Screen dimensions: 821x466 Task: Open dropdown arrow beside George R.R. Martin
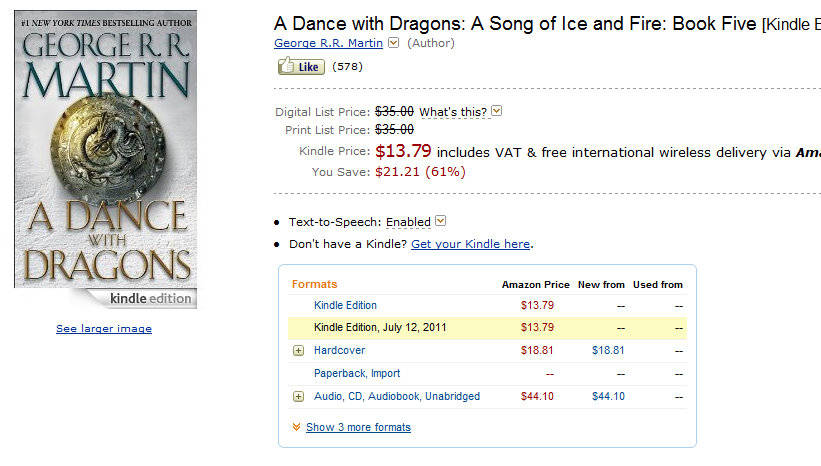pos(393,43)
